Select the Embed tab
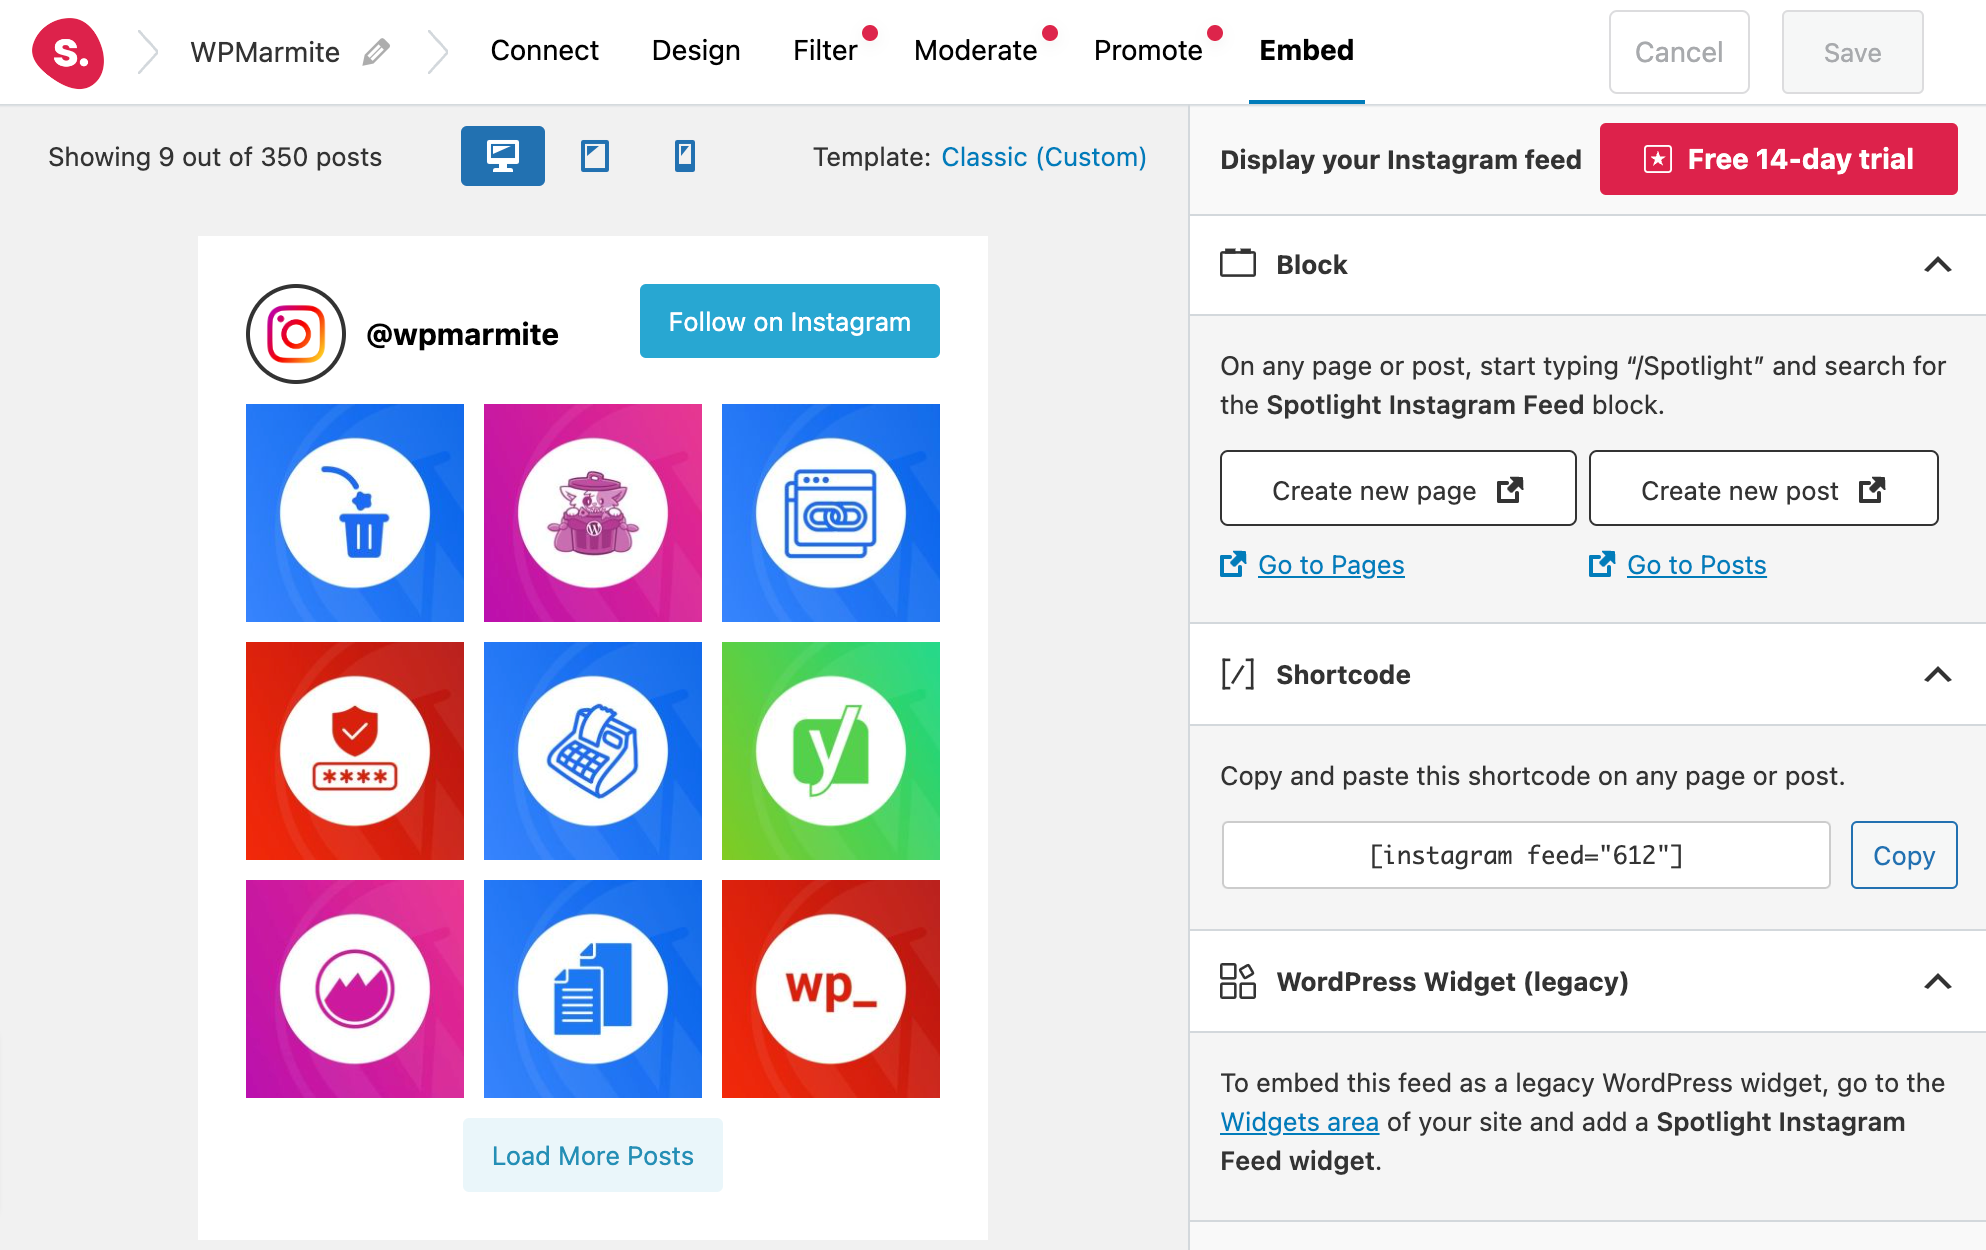Screen dimensions: 1986x1250 pyautogui.click(x=1307, y=51)
